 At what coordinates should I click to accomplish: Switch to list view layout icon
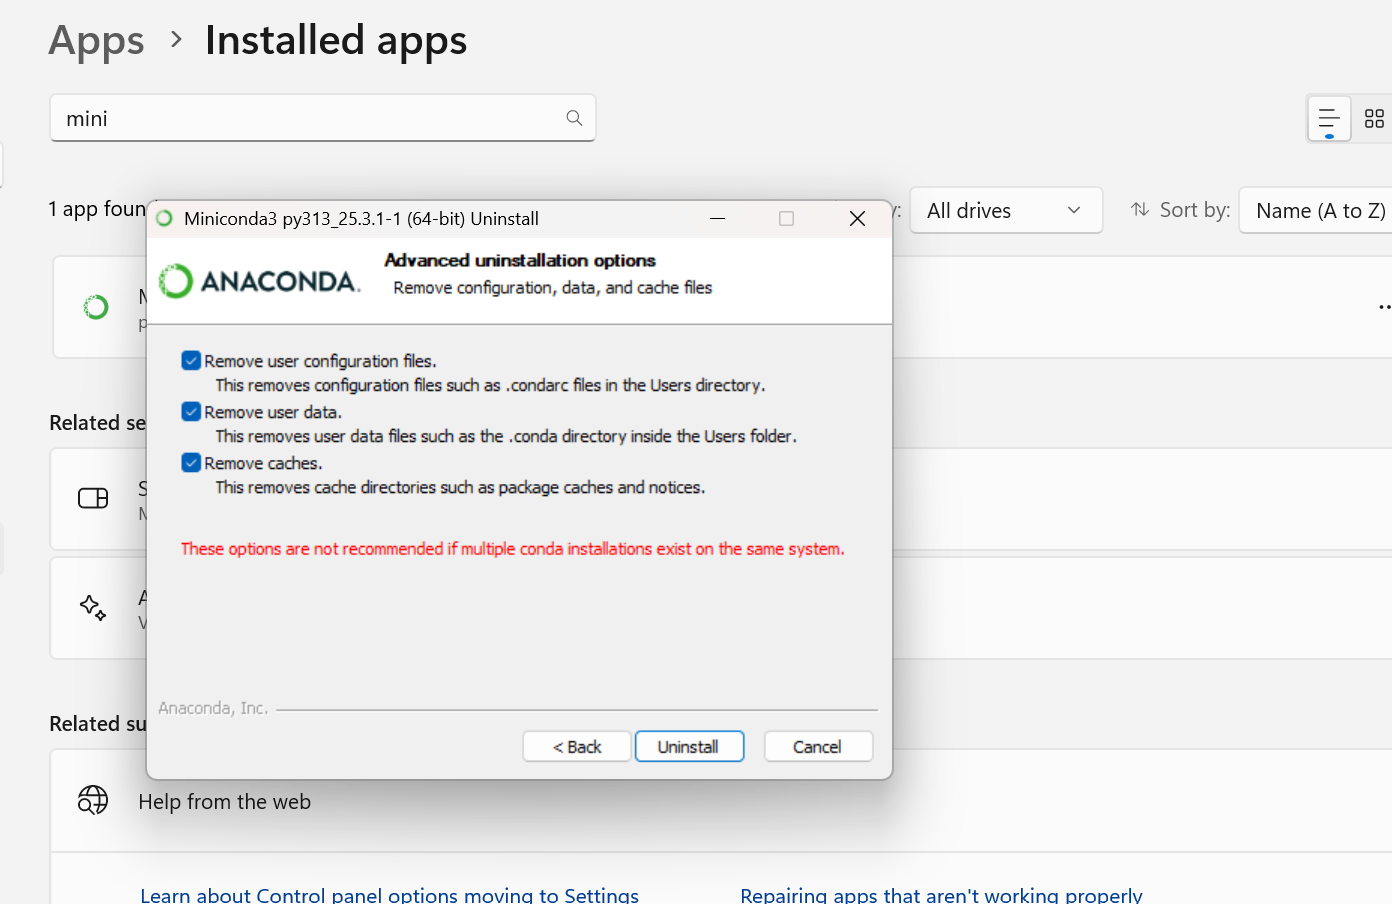1329,119
